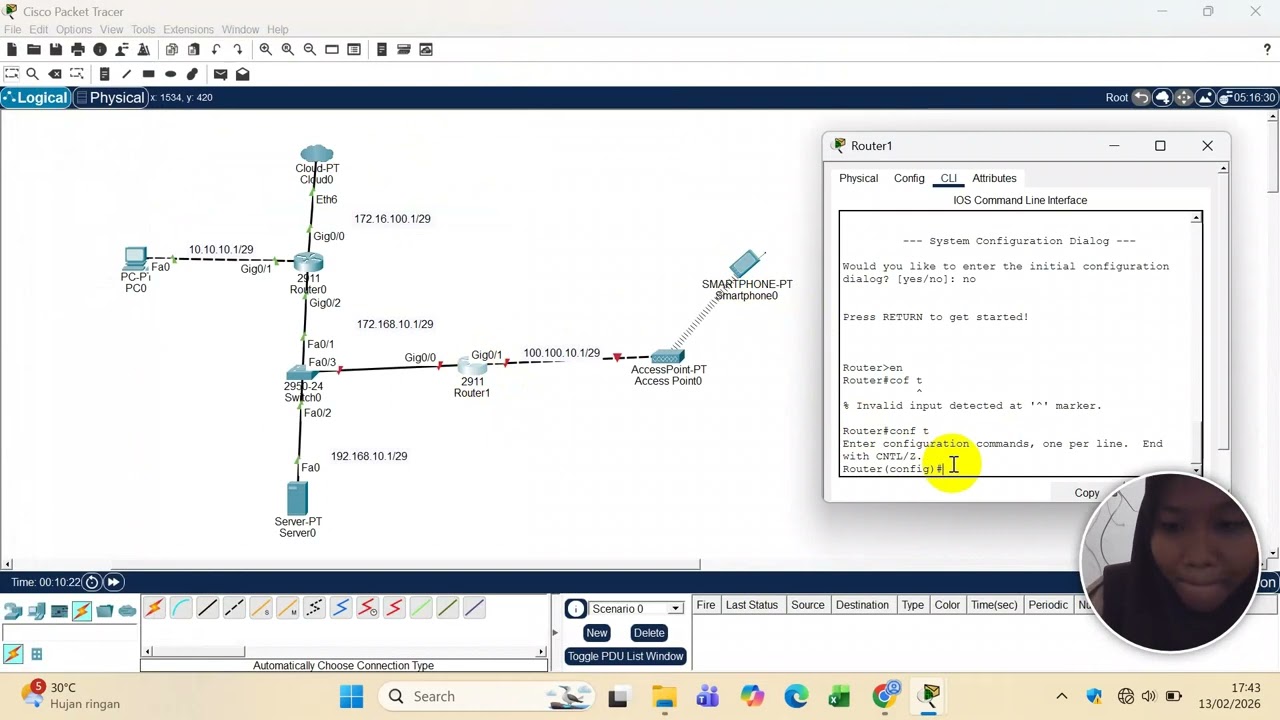Select the Server0 device on the canvas
1280x720 pixels.
point(297,498)
